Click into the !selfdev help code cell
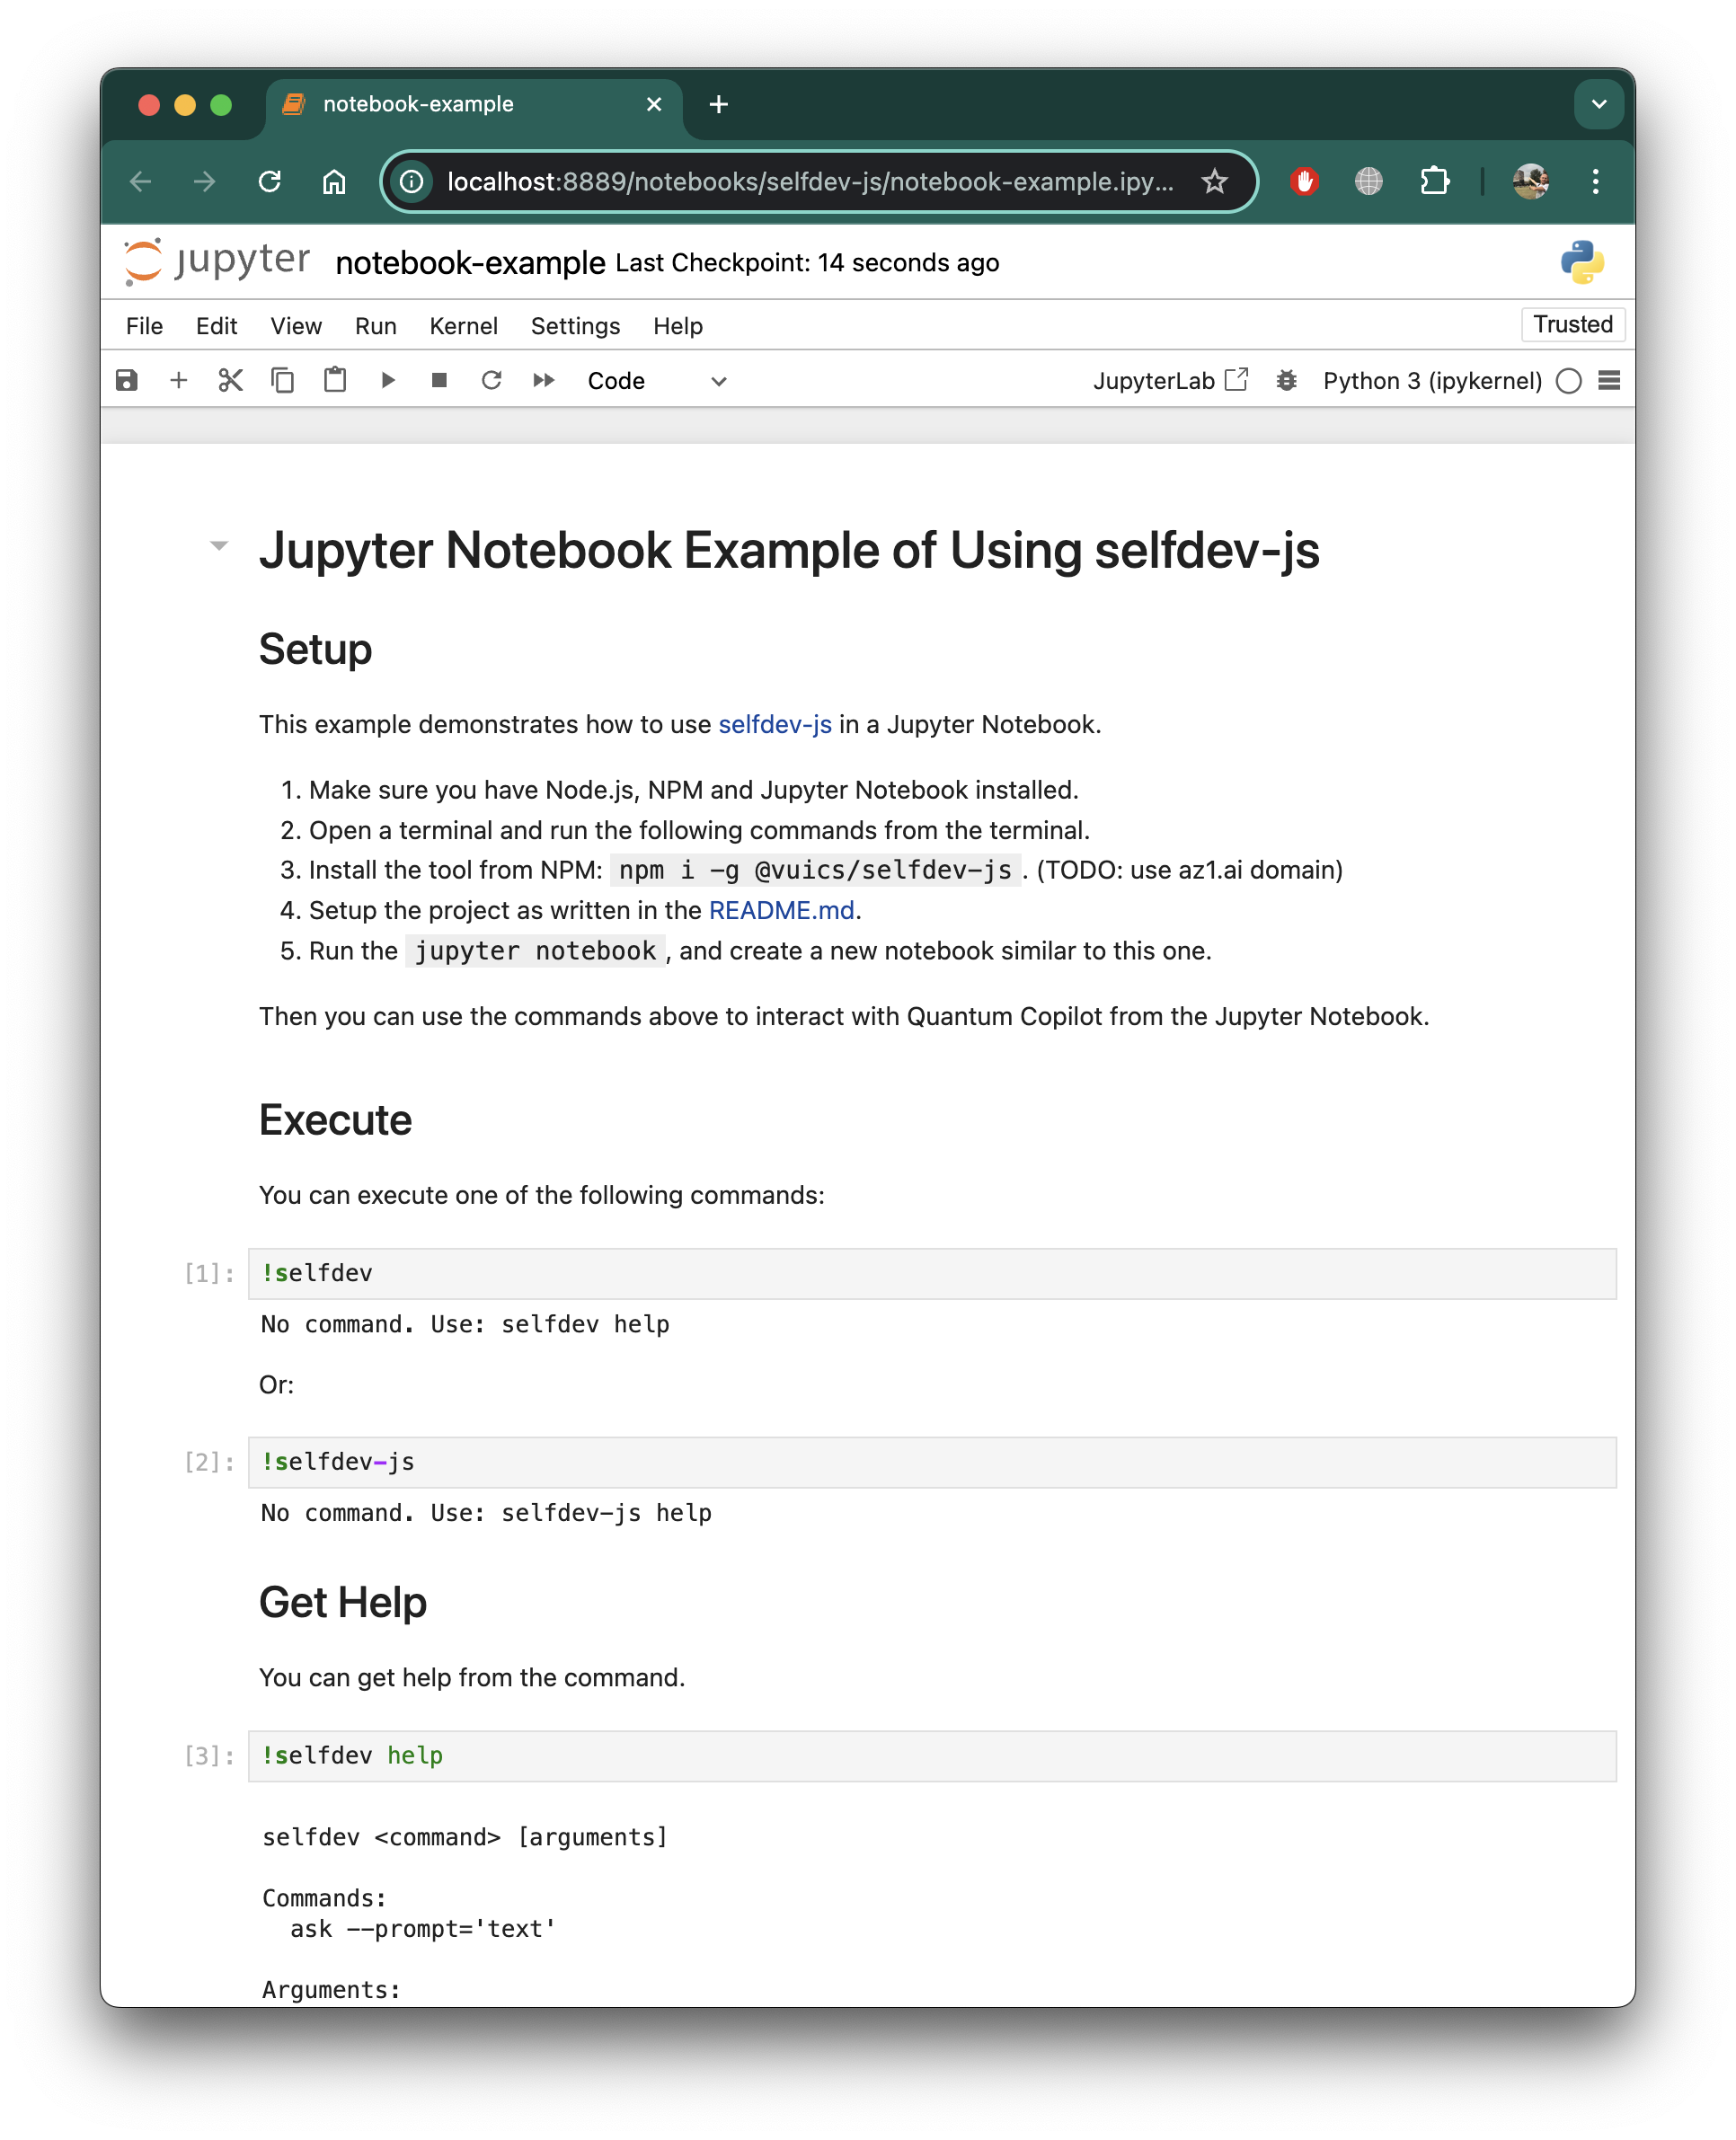The height and width of the screenshot is (2140, 1736). click(x=930, y=1755)
